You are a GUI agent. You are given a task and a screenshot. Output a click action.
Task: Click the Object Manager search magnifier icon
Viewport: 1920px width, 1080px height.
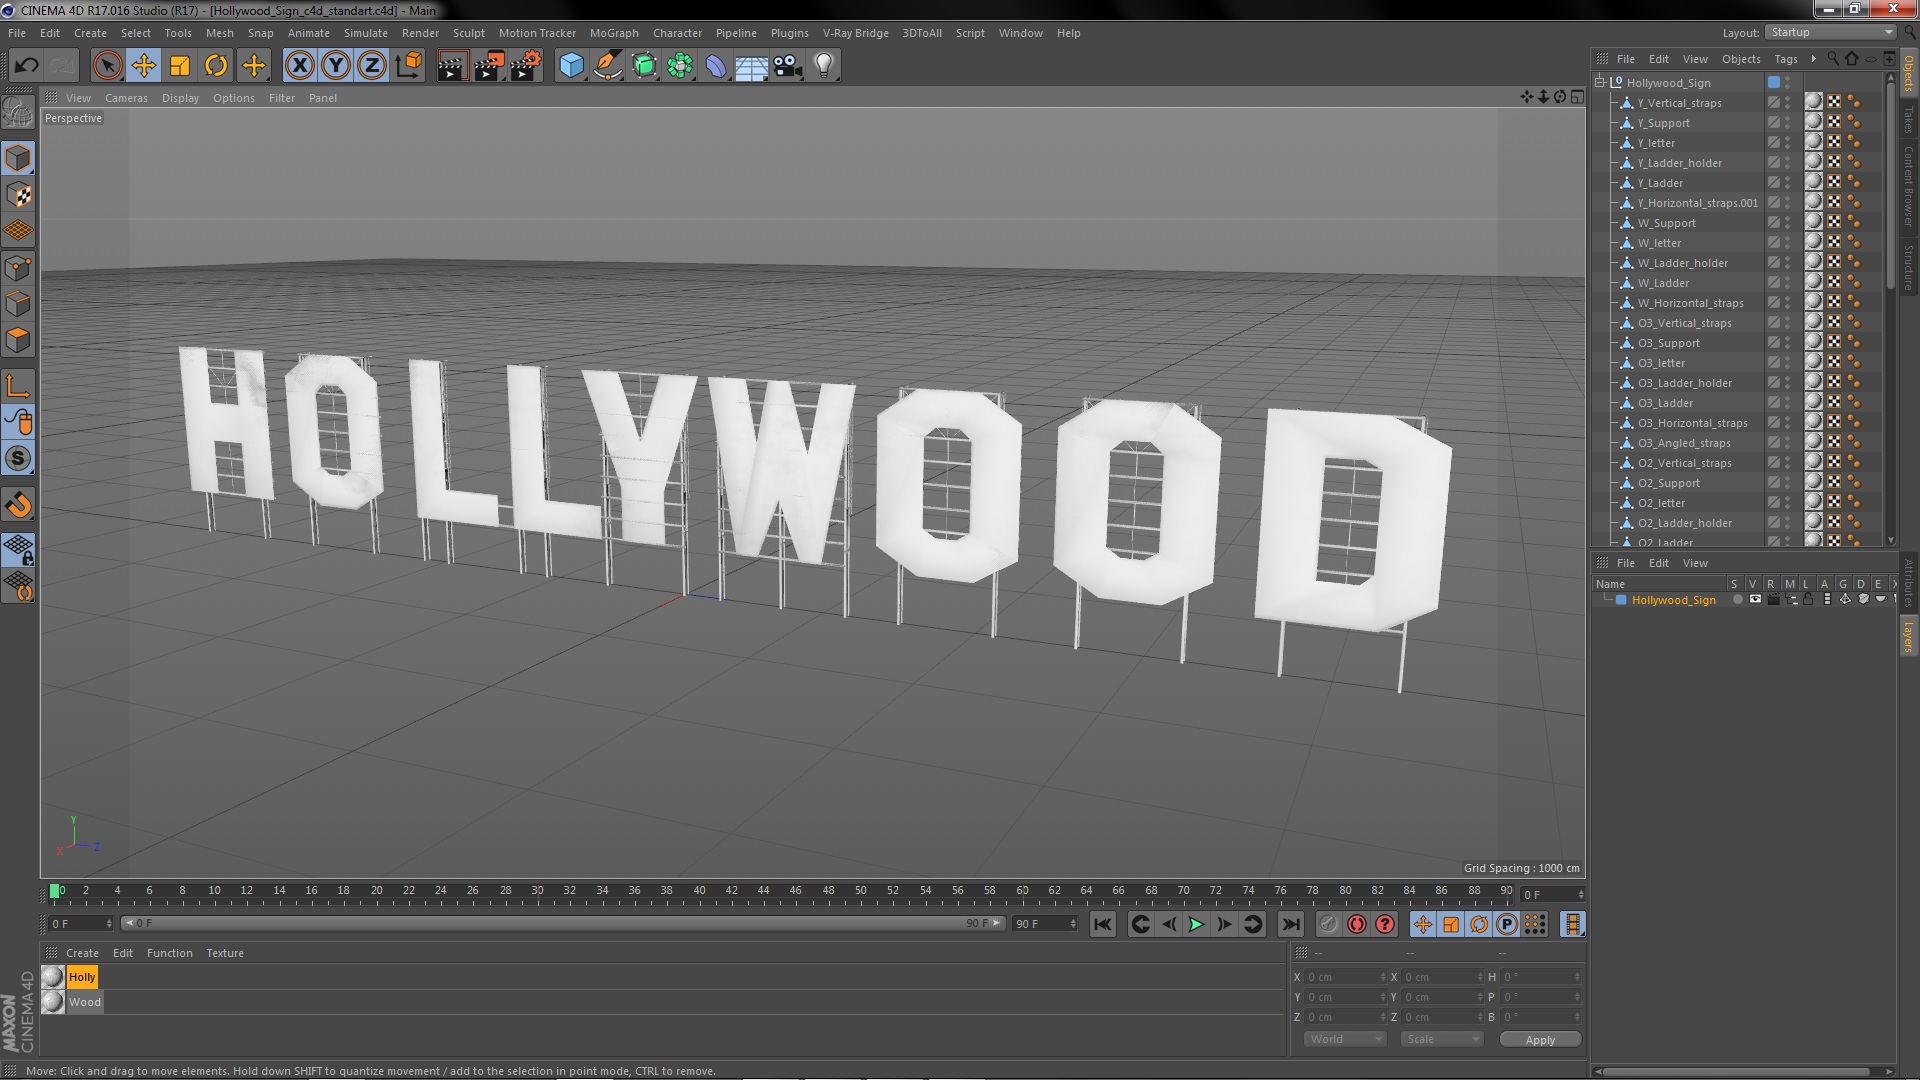point(1832,59)
